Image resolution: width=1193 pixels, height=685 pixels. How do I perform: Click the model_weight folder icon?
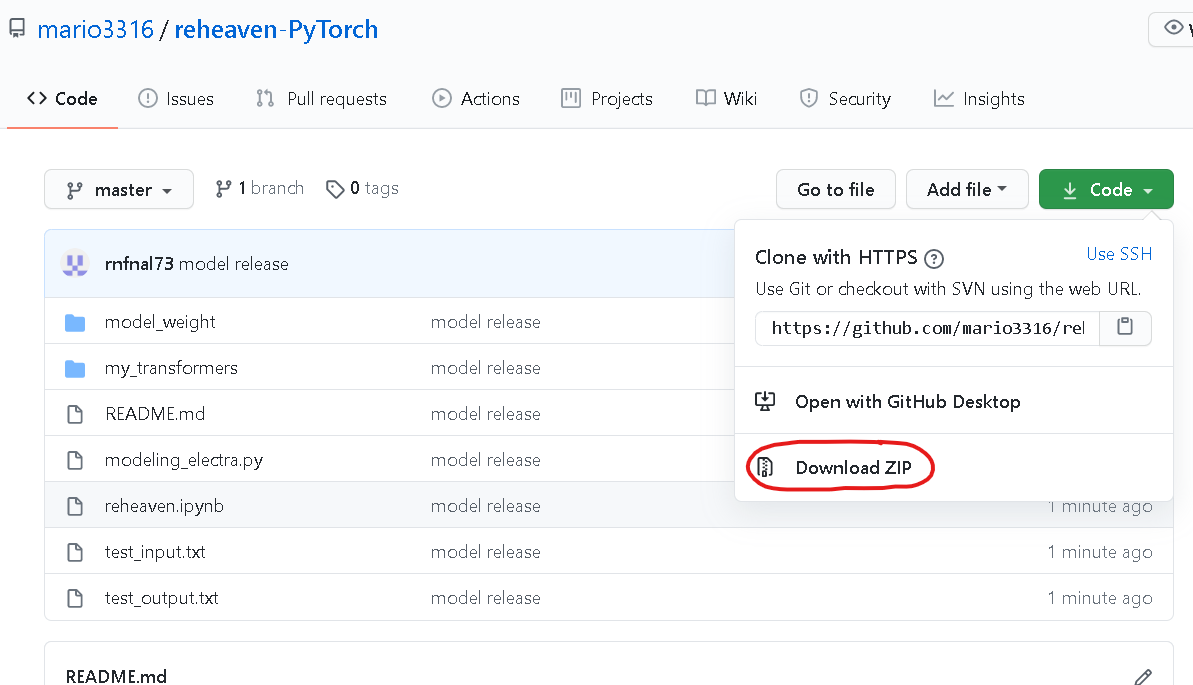point(75,323)
